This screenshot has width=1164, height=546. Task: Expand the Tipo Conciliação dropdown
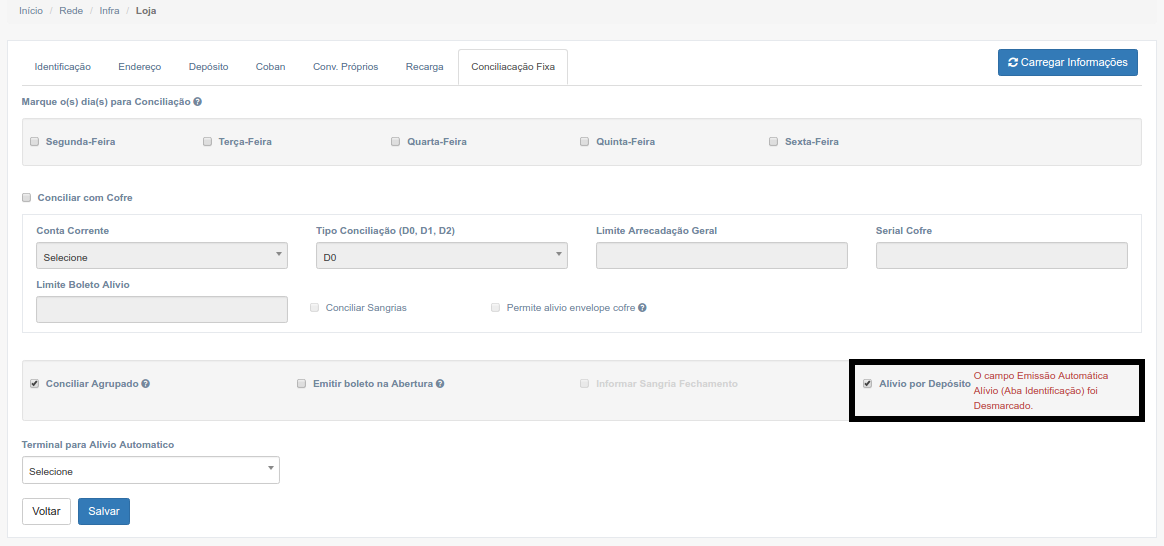pyautogui.click(x=441, y=257)
